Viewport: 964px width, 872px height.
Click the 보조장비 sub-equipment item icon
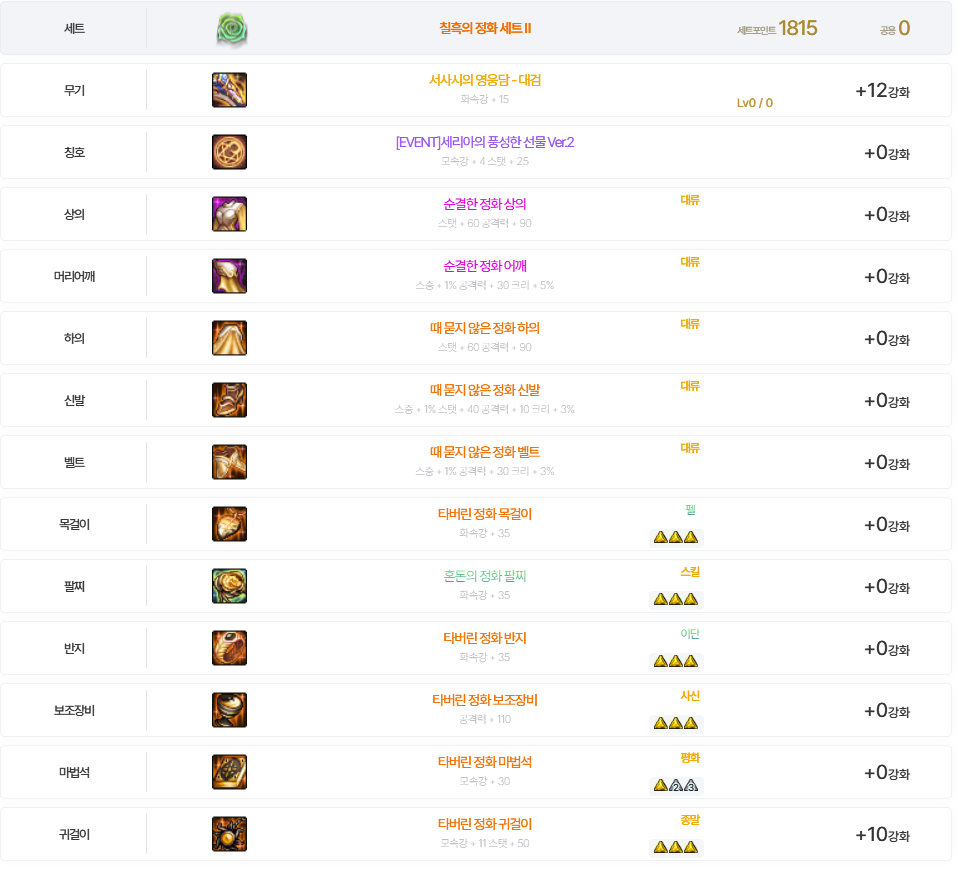point(229,710)
